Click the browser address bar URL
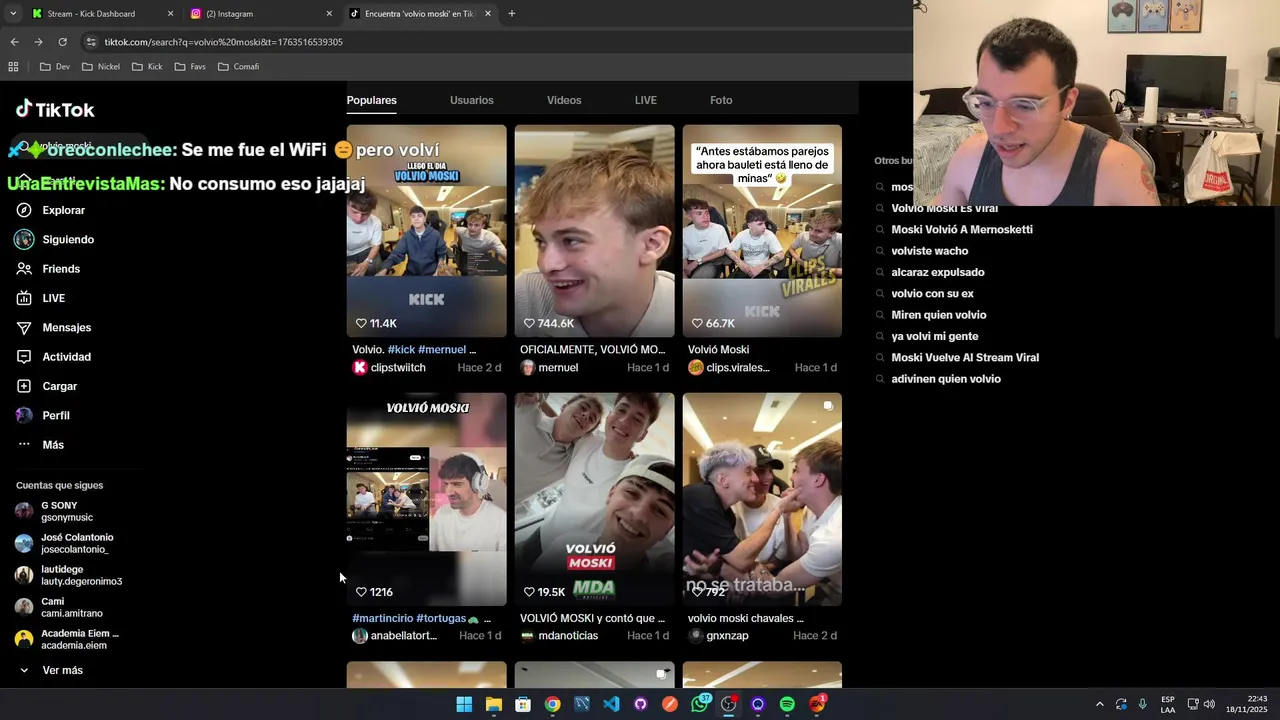 [224, 42]
